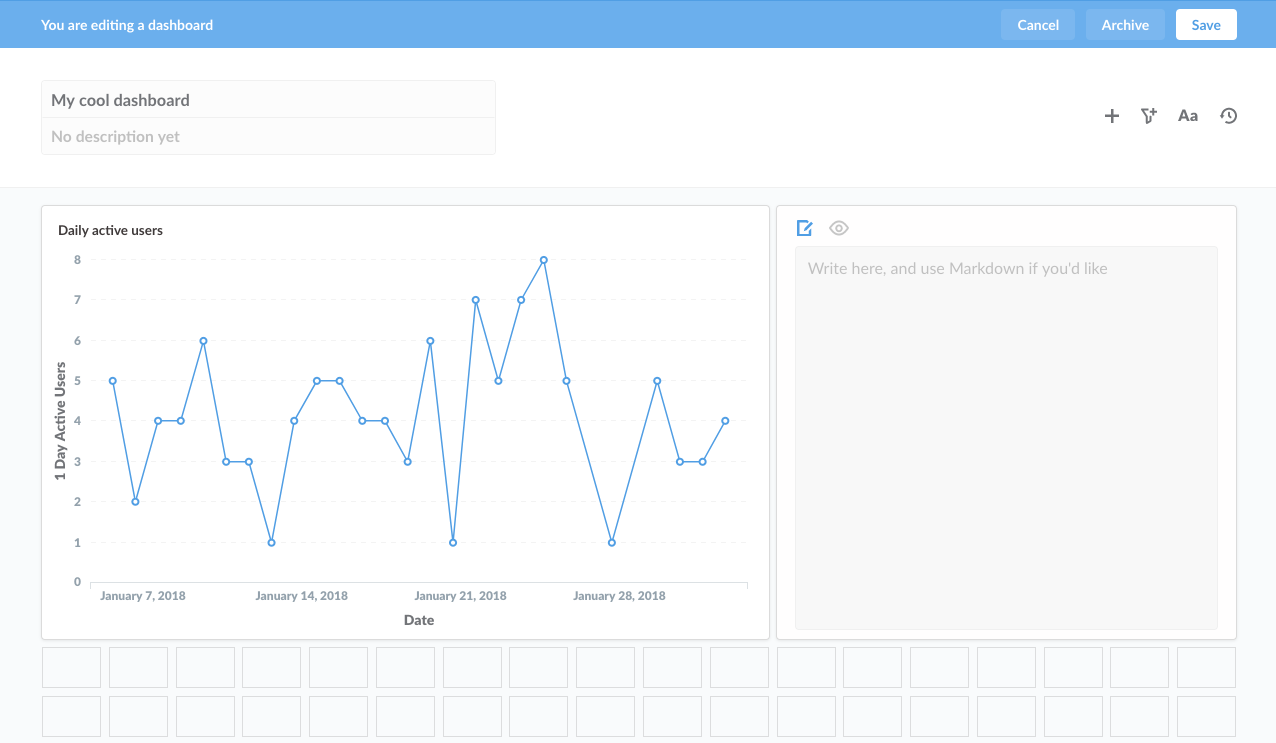Click the My cool dashboard title field

[268, 100]
